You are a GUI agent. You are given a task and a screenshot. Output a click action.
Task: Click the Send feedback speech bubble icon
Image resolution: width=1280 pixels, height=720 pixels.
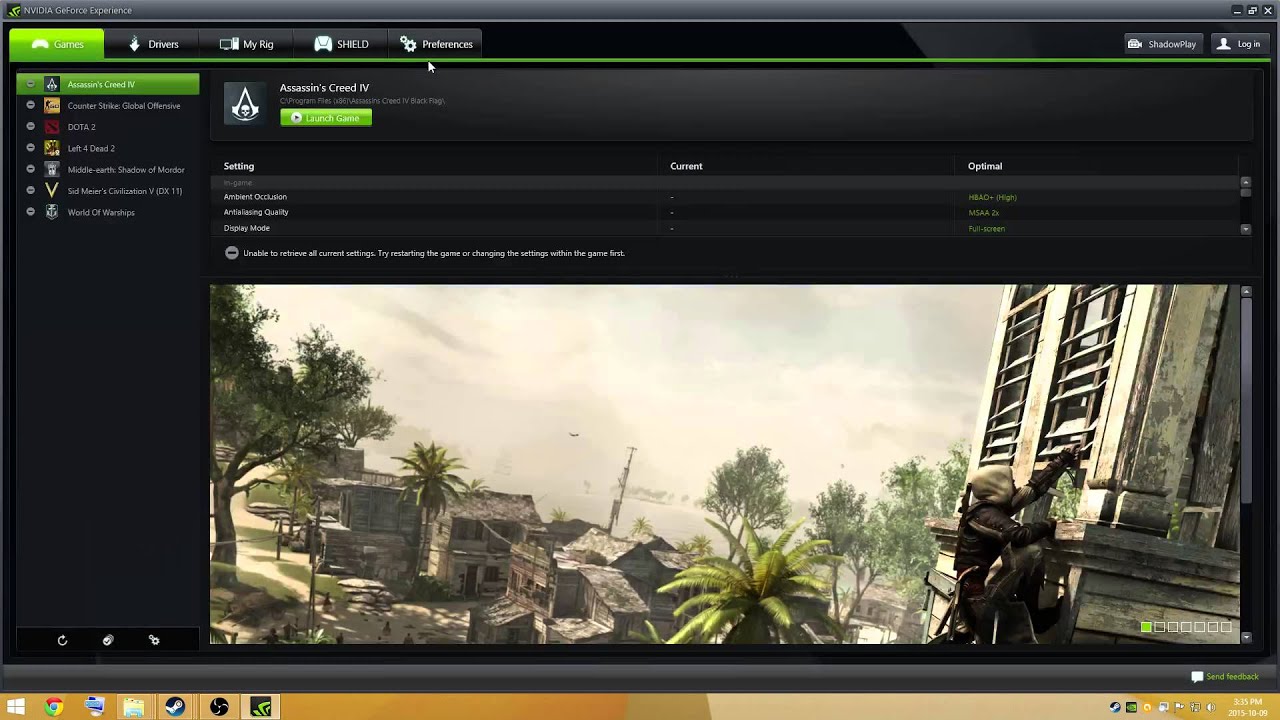pyautogui.click(x=1197, y=677)
